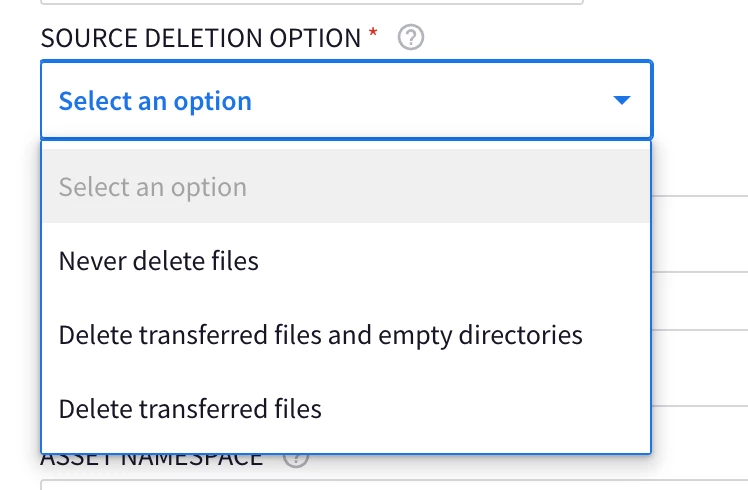Click the last entry in the deletion options list
Screen dimensions: 748x490
(x=346, y=408)
